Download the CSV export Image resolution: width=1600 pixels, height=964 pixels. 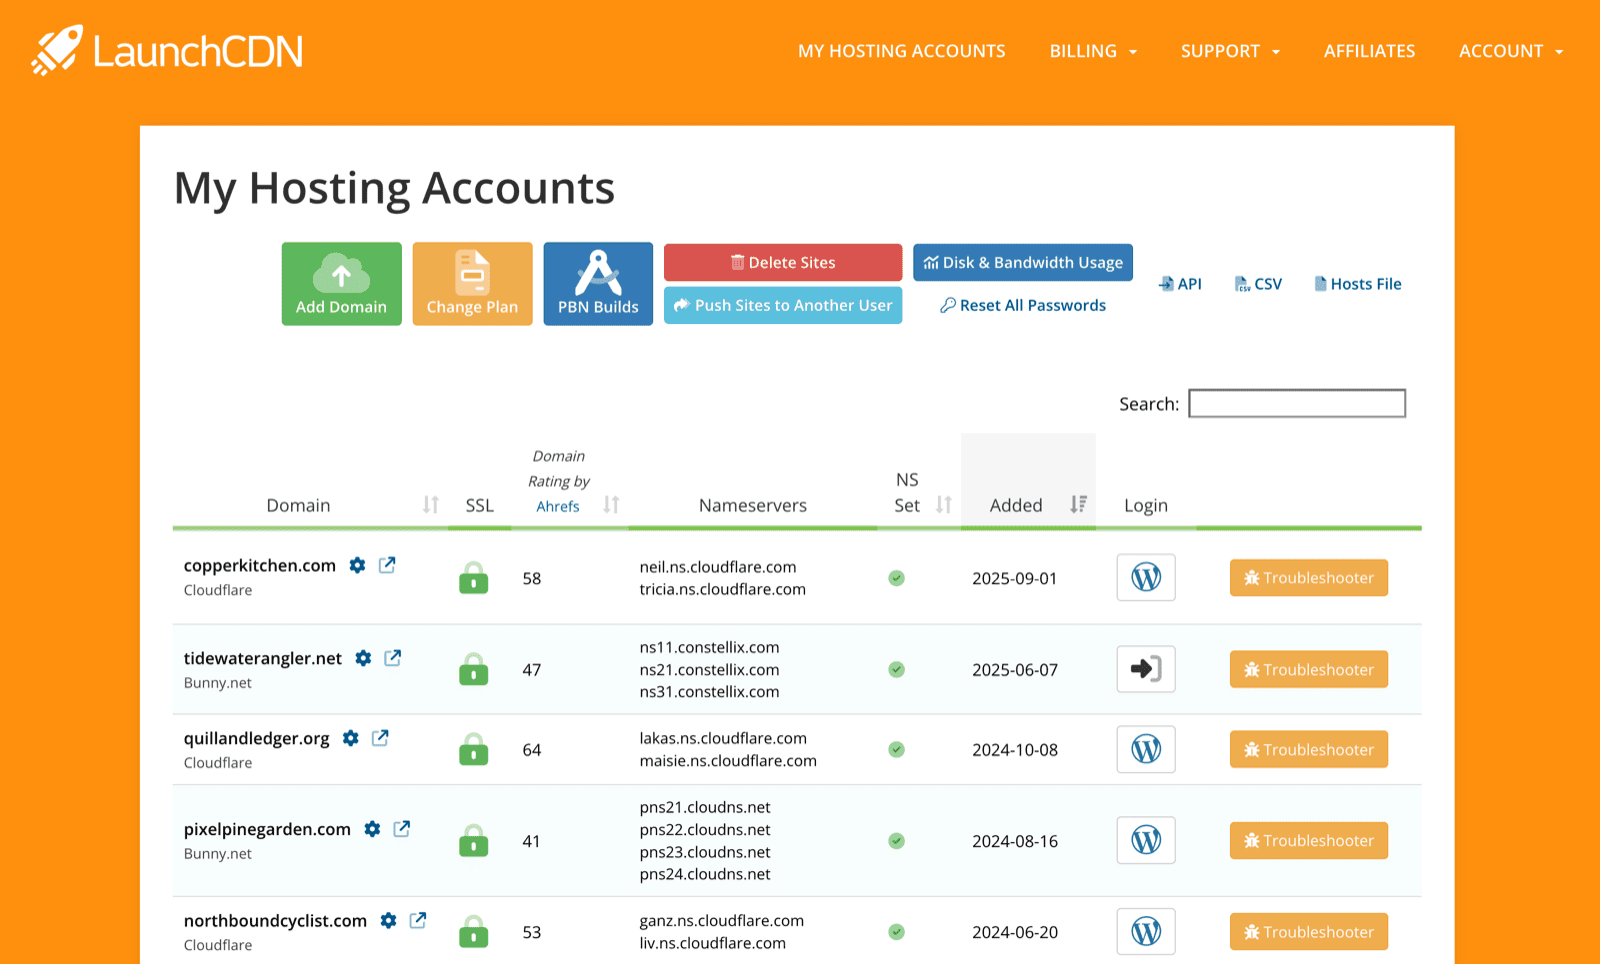[x=1258, y=284]
